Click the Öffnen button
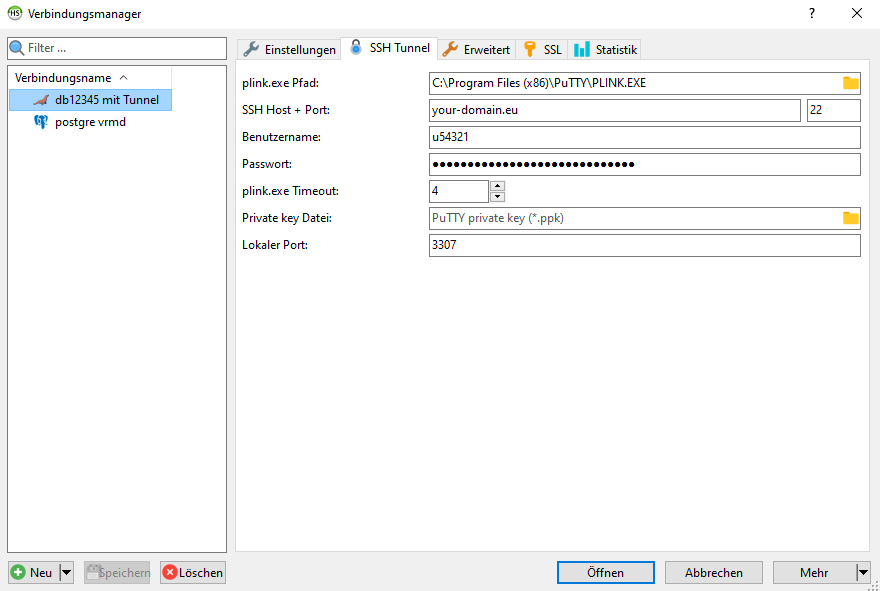This screenshot has width=880, height=591. (606, 572)
